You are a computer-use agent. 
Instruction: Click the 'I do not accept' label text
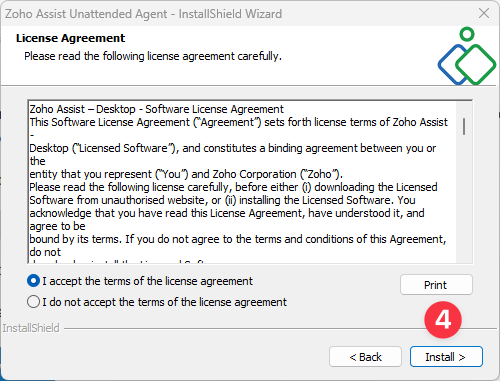tap(164, 302)
